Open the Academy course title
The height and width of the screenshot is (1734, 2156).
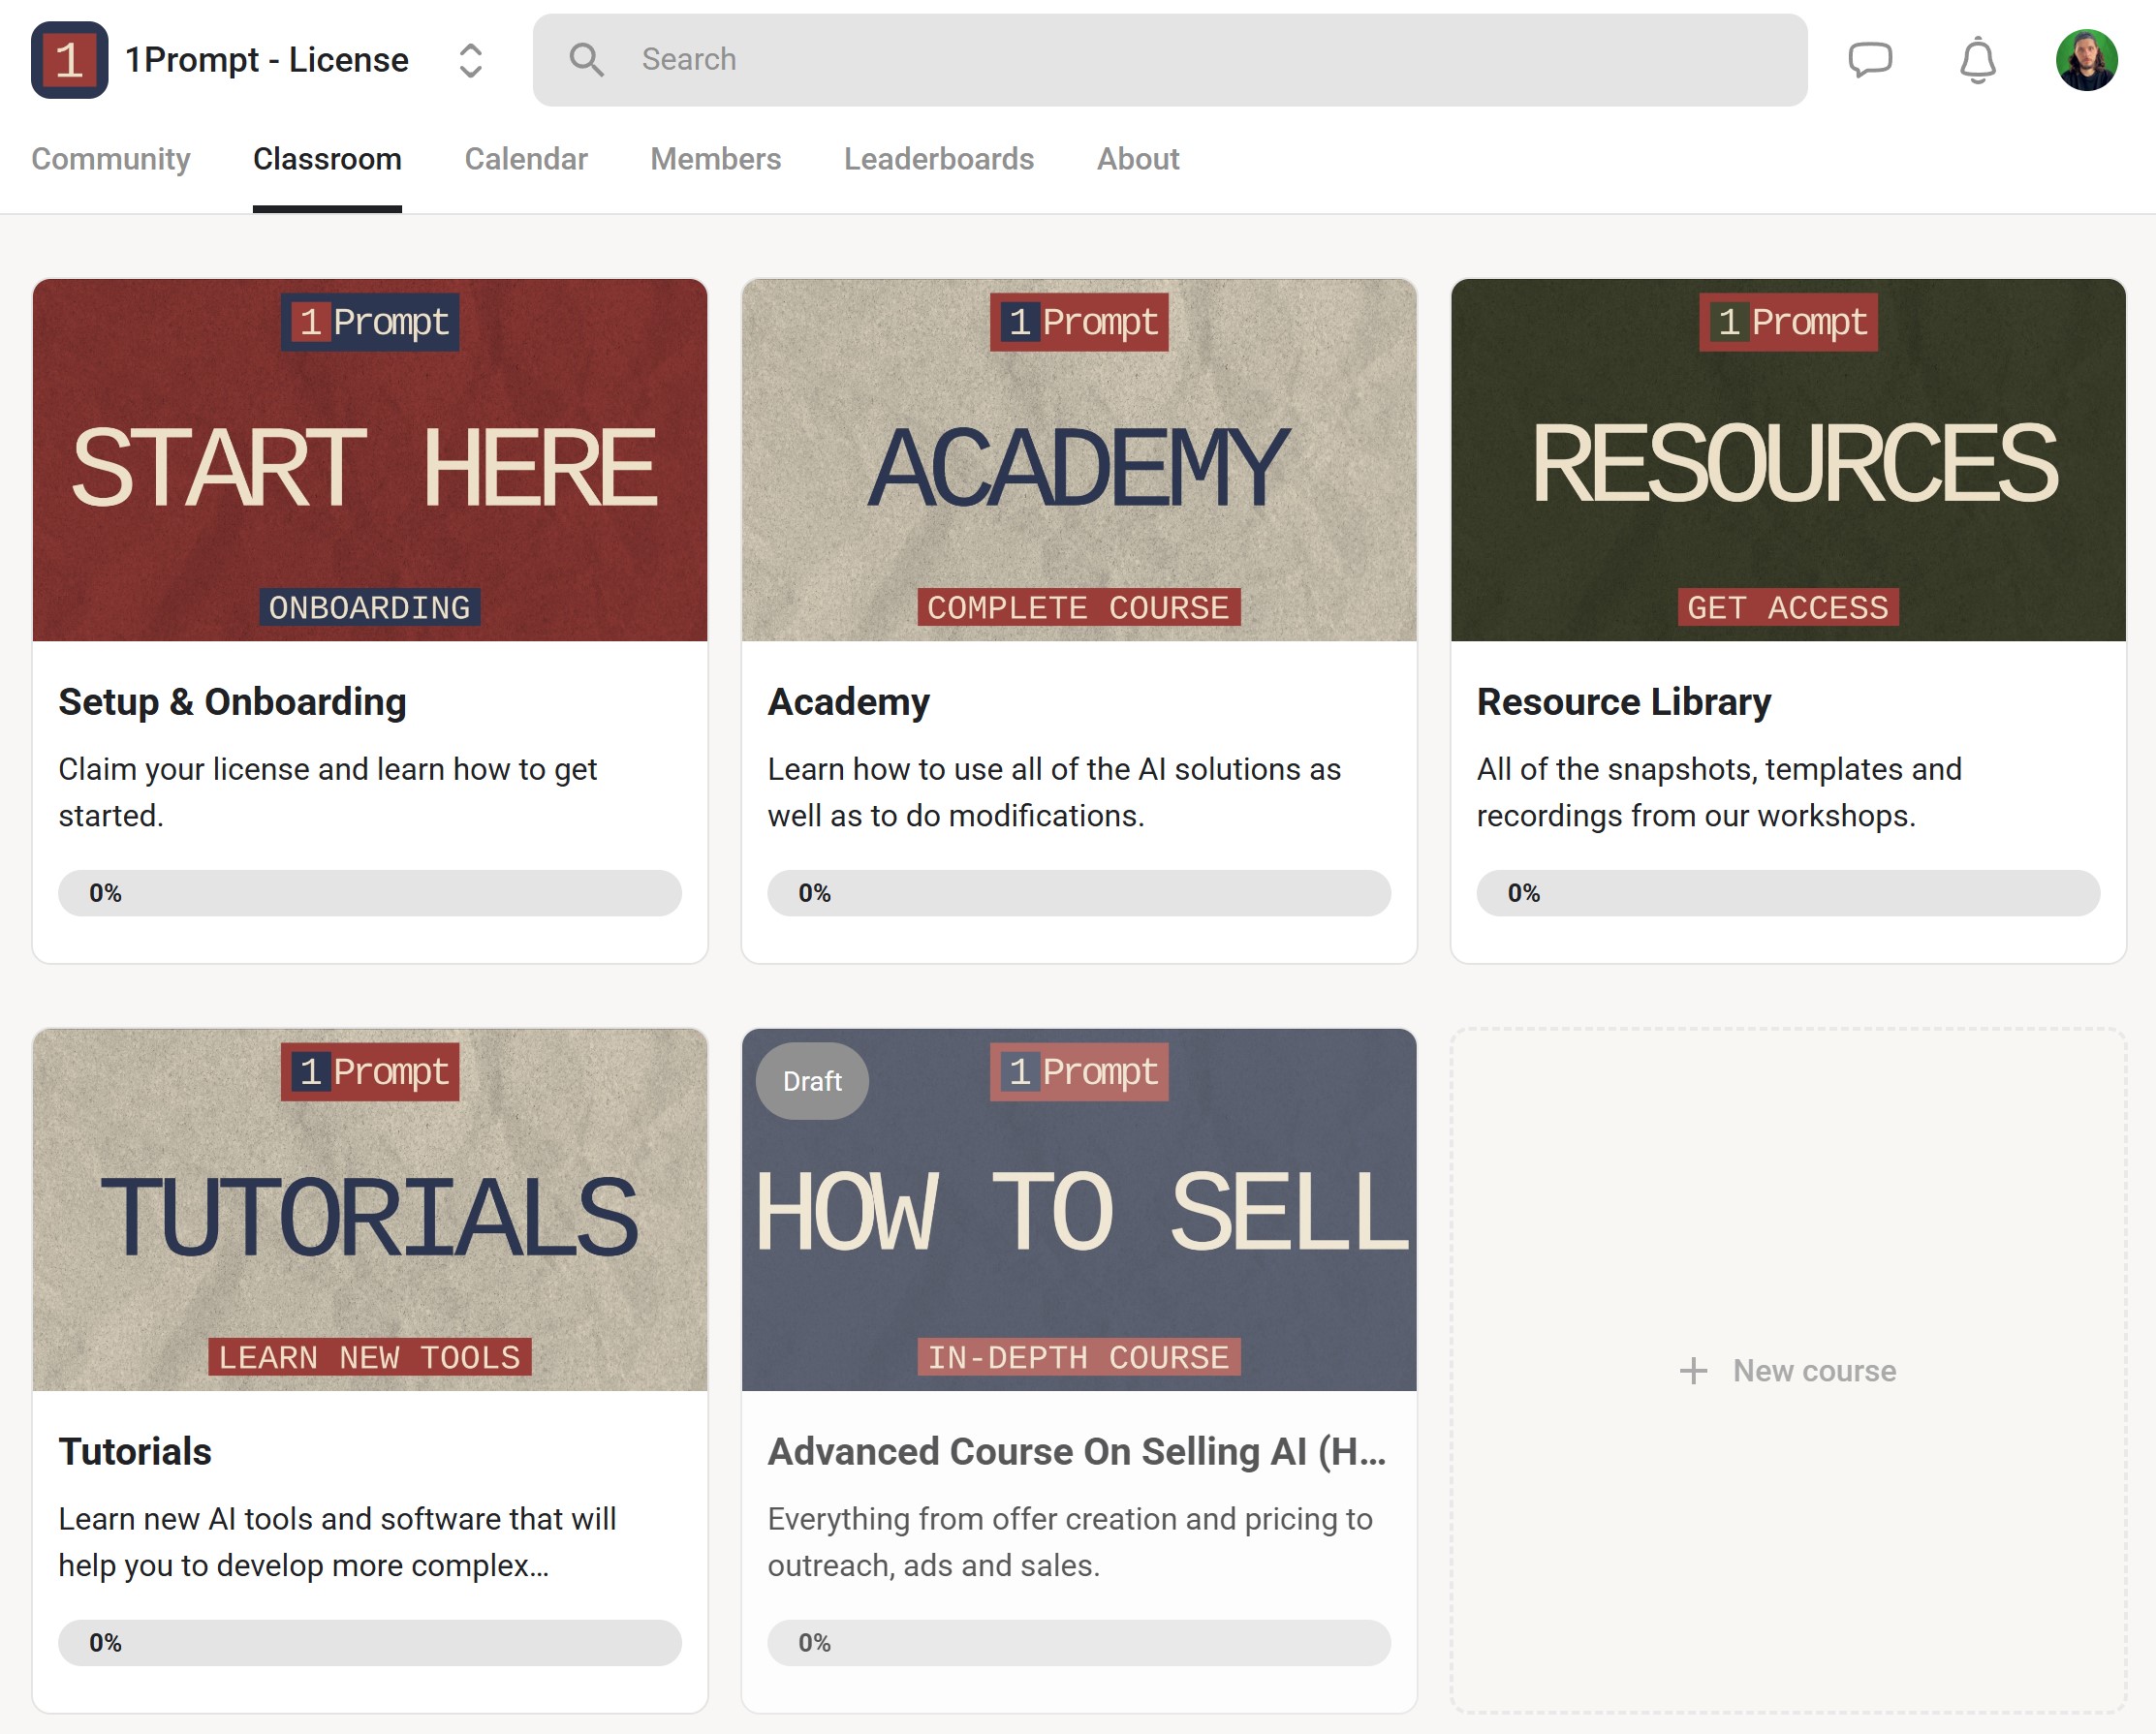(x=848, y=702)
